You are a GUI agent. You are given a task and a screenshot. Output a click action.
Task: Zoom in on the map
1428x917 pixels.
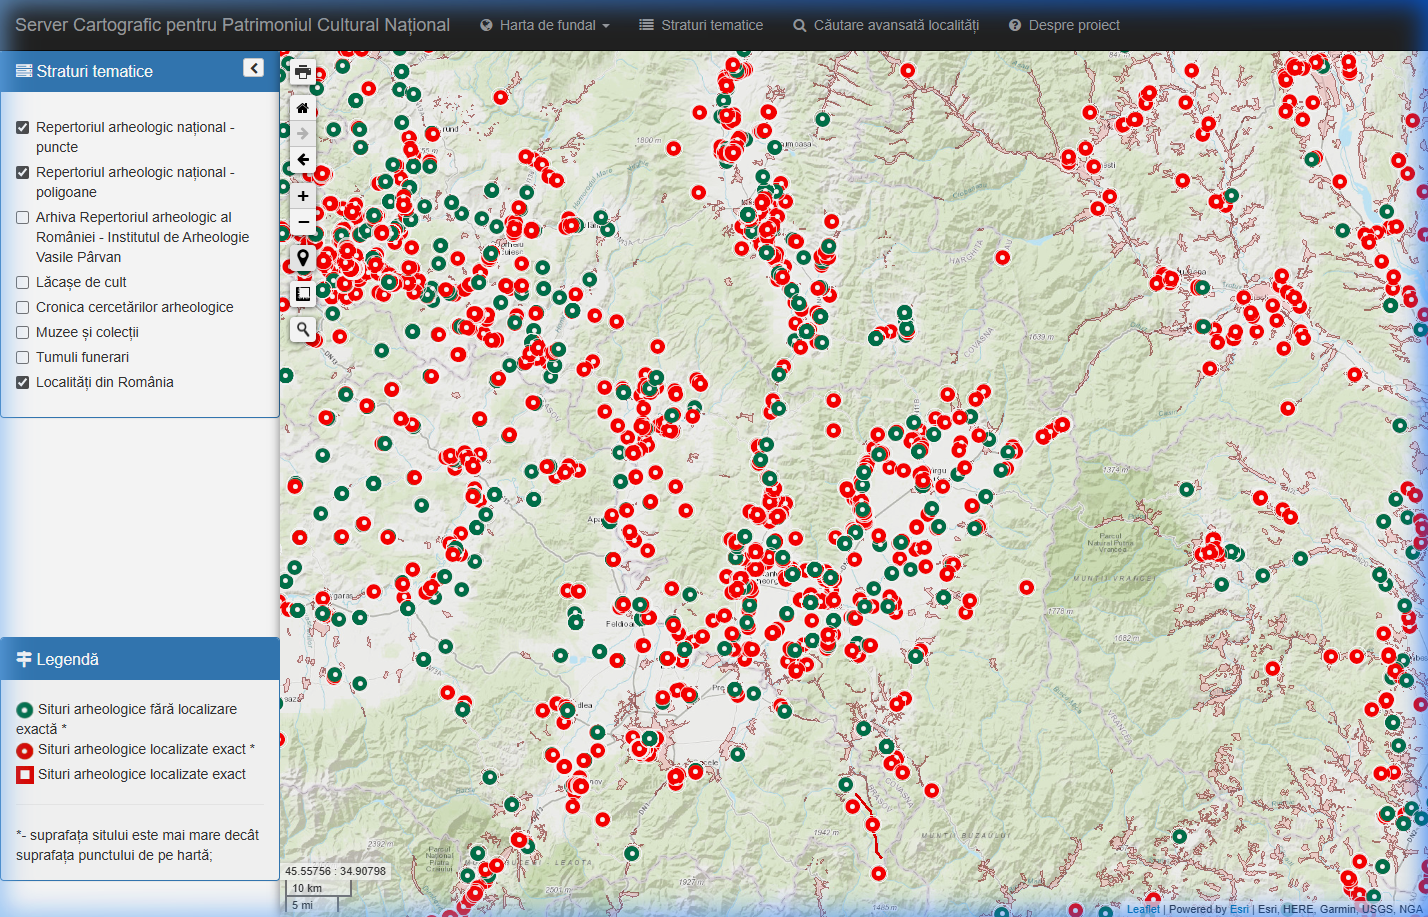tap(303, 196)
